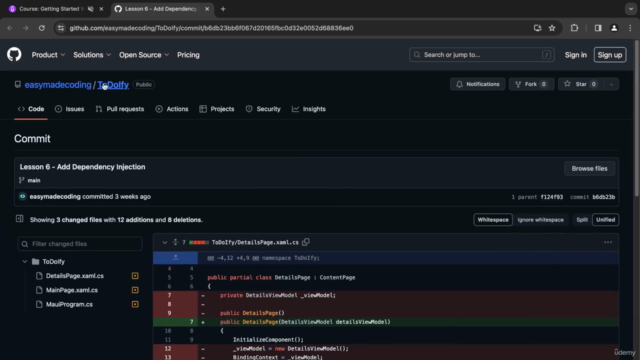Open the browser three-dot menu
This screenshot has width=640, height=360.
click(x=630, y=28)
